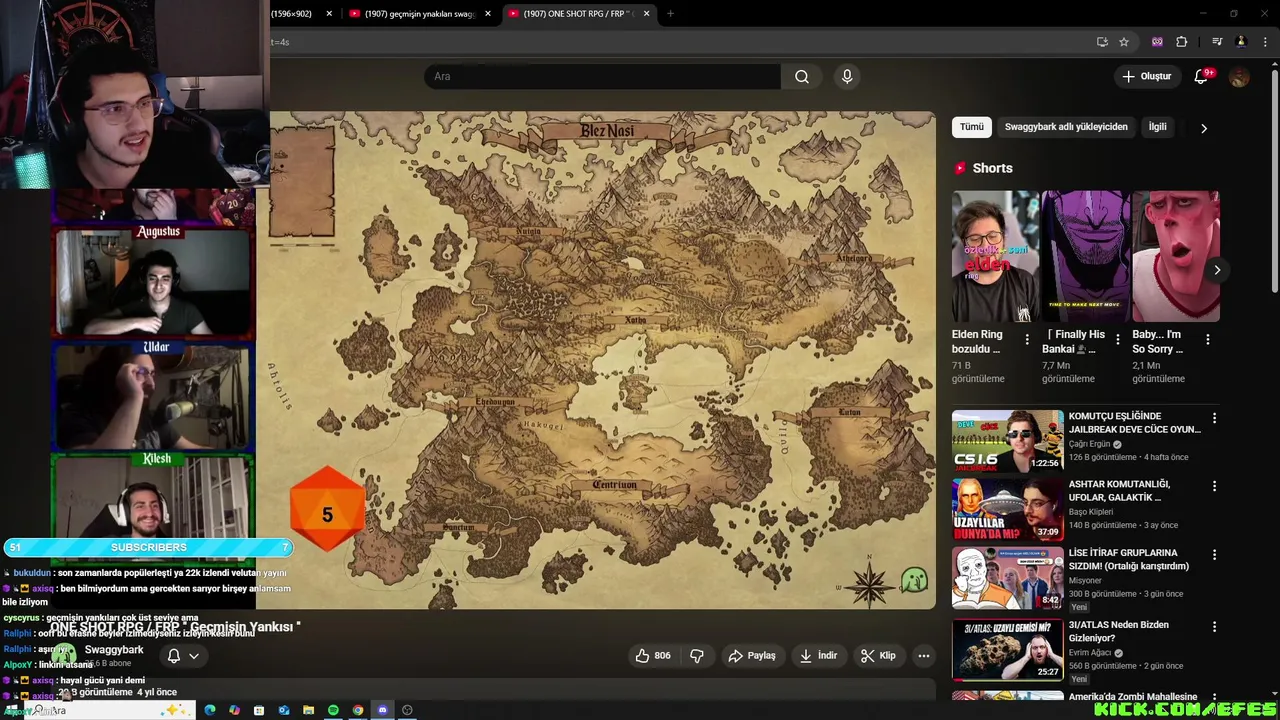This screenshot has height=720, width=1280.
Task: Click the Evrim Ağacı channel name
Action: tap(1089, 653)
